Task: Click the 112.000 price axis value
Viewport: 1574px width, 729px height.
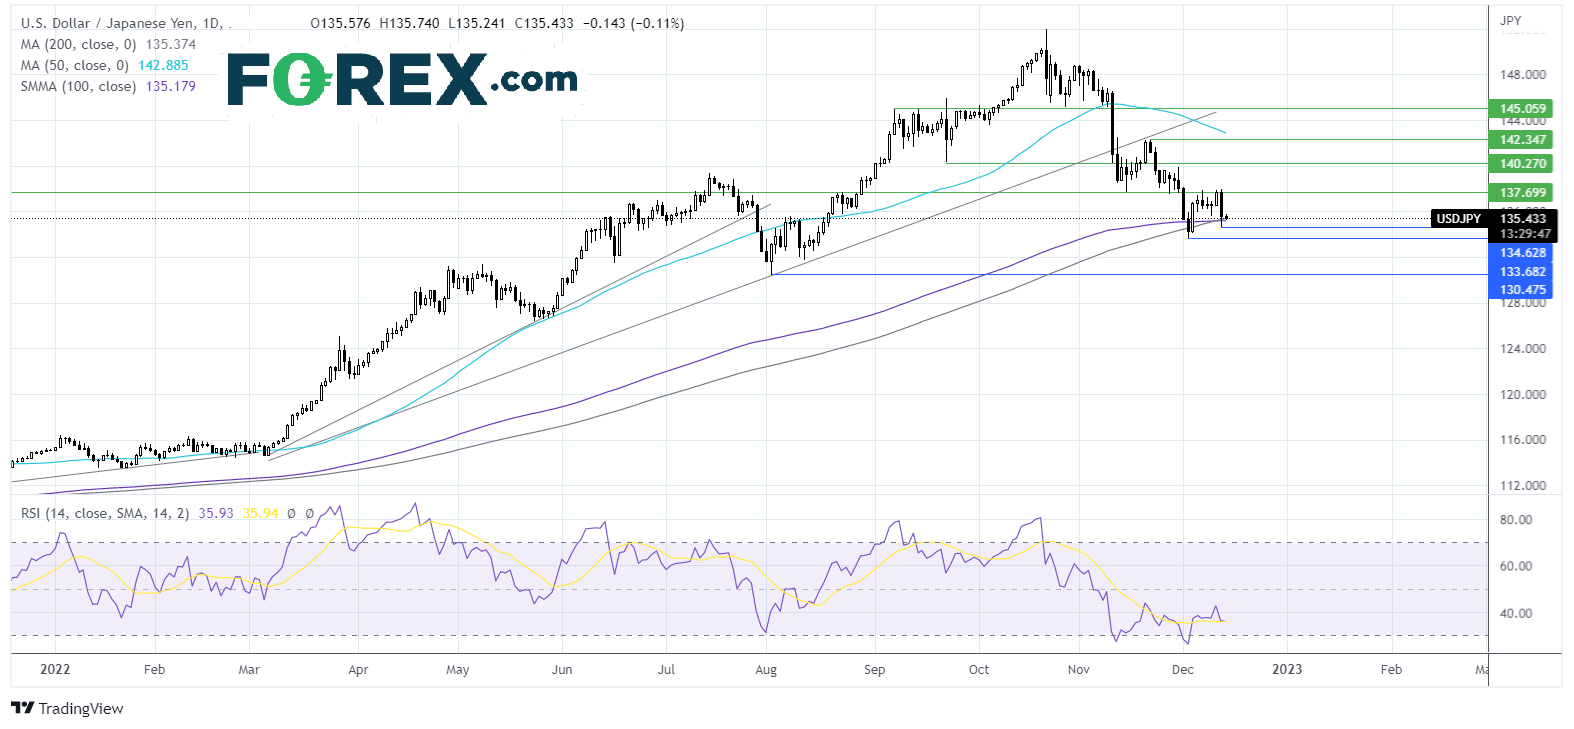Action: click(1522, 485)
